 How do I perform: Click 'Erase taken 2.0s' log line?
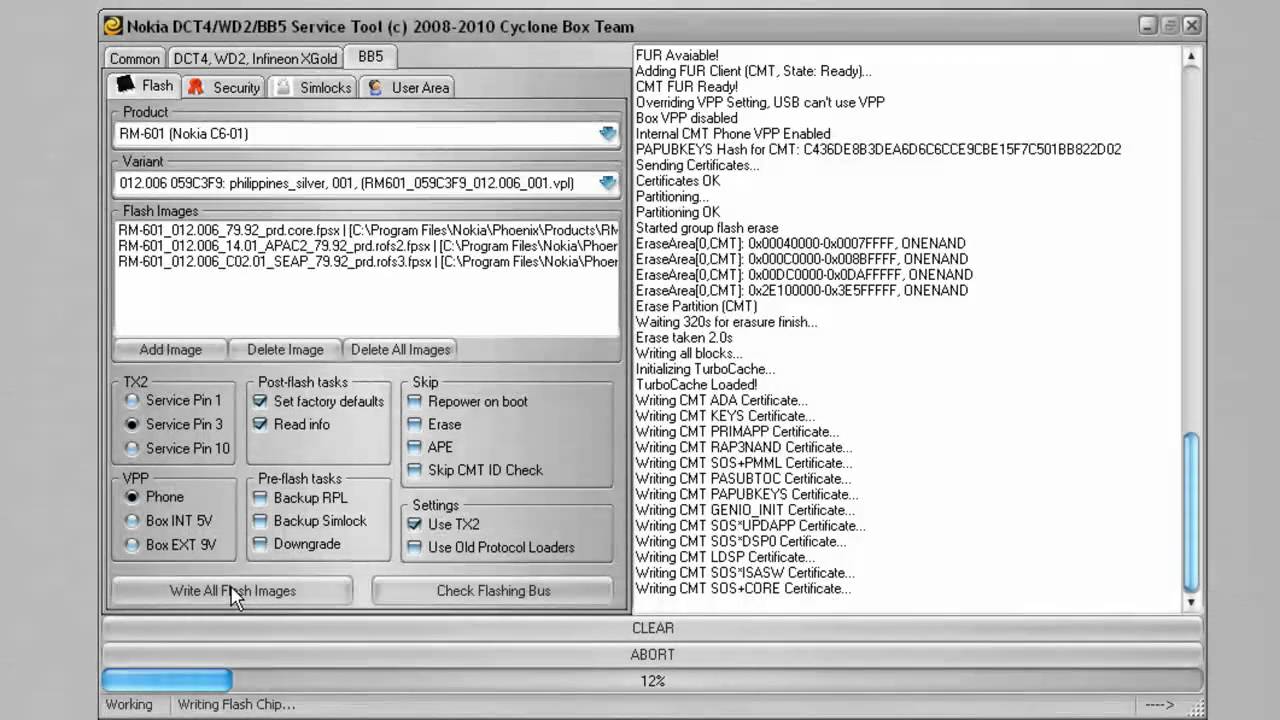pyautogui.click(x=684, y=338)
